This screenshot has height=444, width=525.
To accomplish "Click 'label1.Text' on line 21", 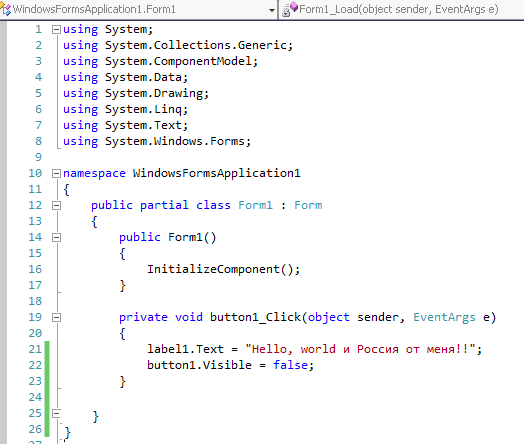I will click(x=185, y=349).
